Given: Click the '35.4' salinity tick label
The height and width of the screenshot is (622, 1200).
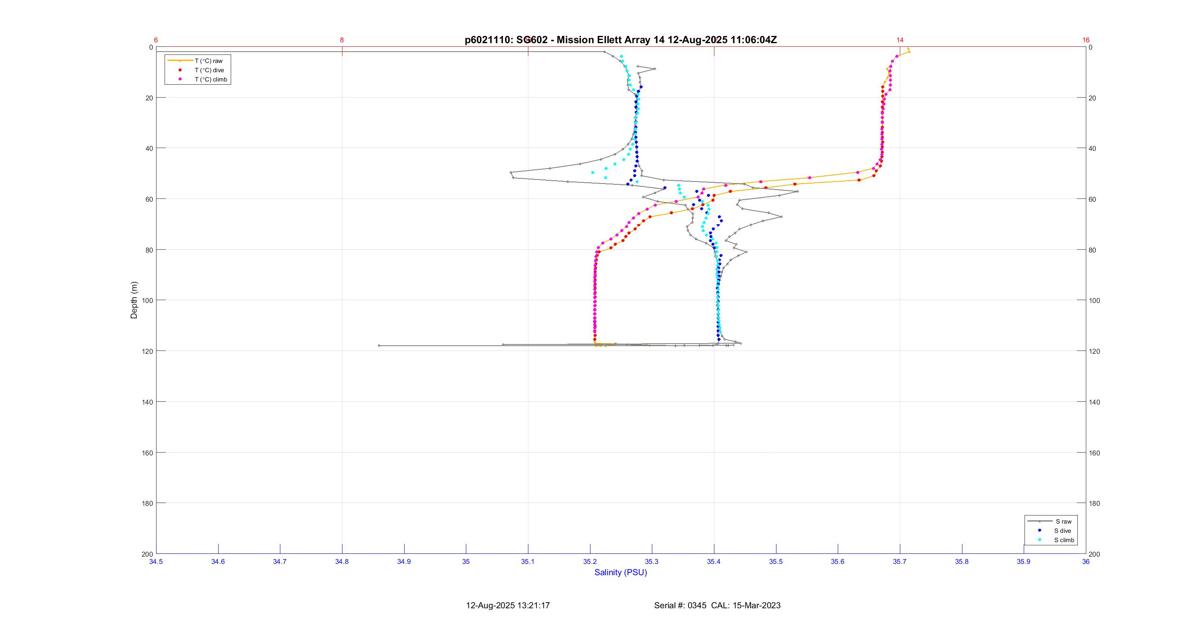Looking at the screenshot, I should pos(714,562).
